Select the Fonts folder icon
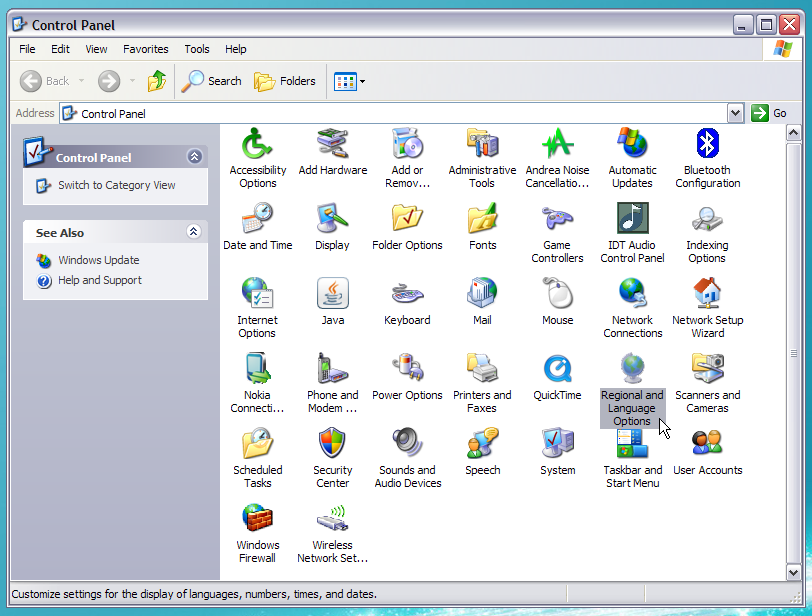This screenshot has height=616, width=812. pos(482,218)
